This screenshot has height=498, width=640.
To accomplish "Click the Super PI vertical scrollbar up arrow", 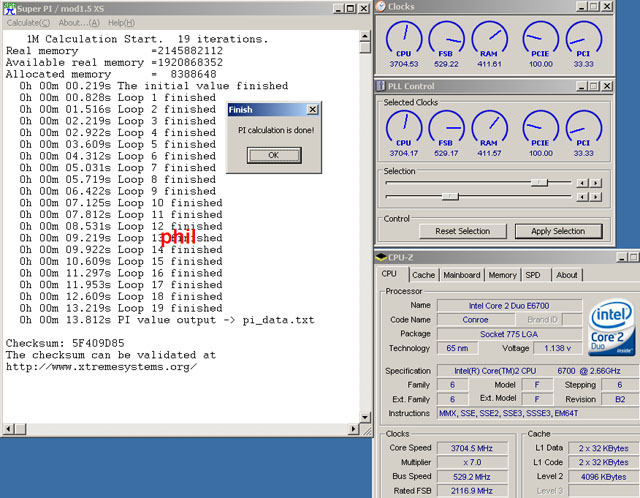I will [365, 36].
